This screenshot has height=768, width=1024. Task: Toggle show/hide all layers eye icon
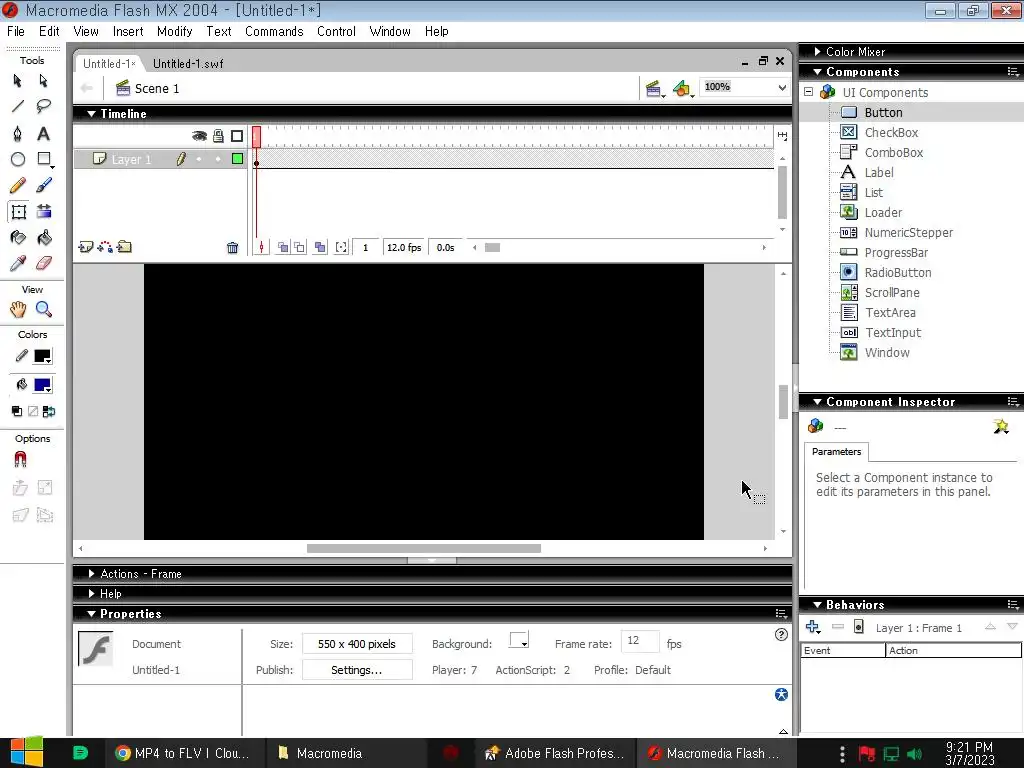199,136
